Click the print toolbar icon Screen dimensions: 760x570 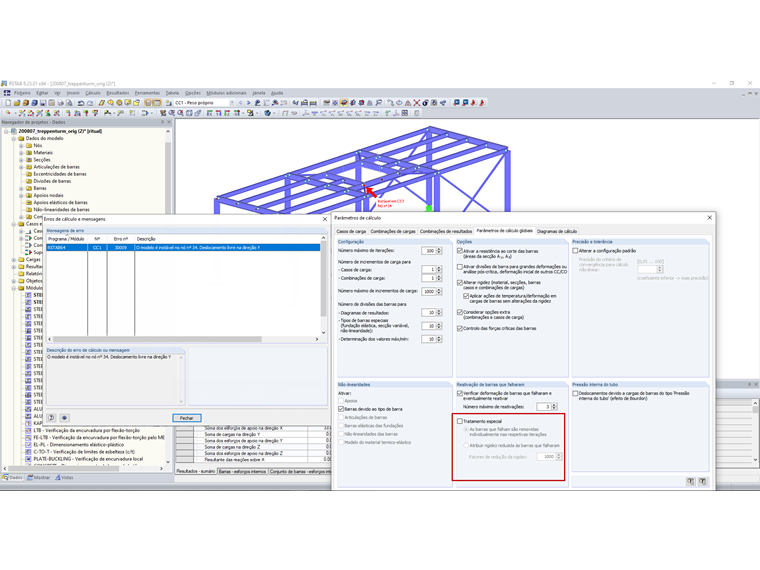[x=60, y=103]
